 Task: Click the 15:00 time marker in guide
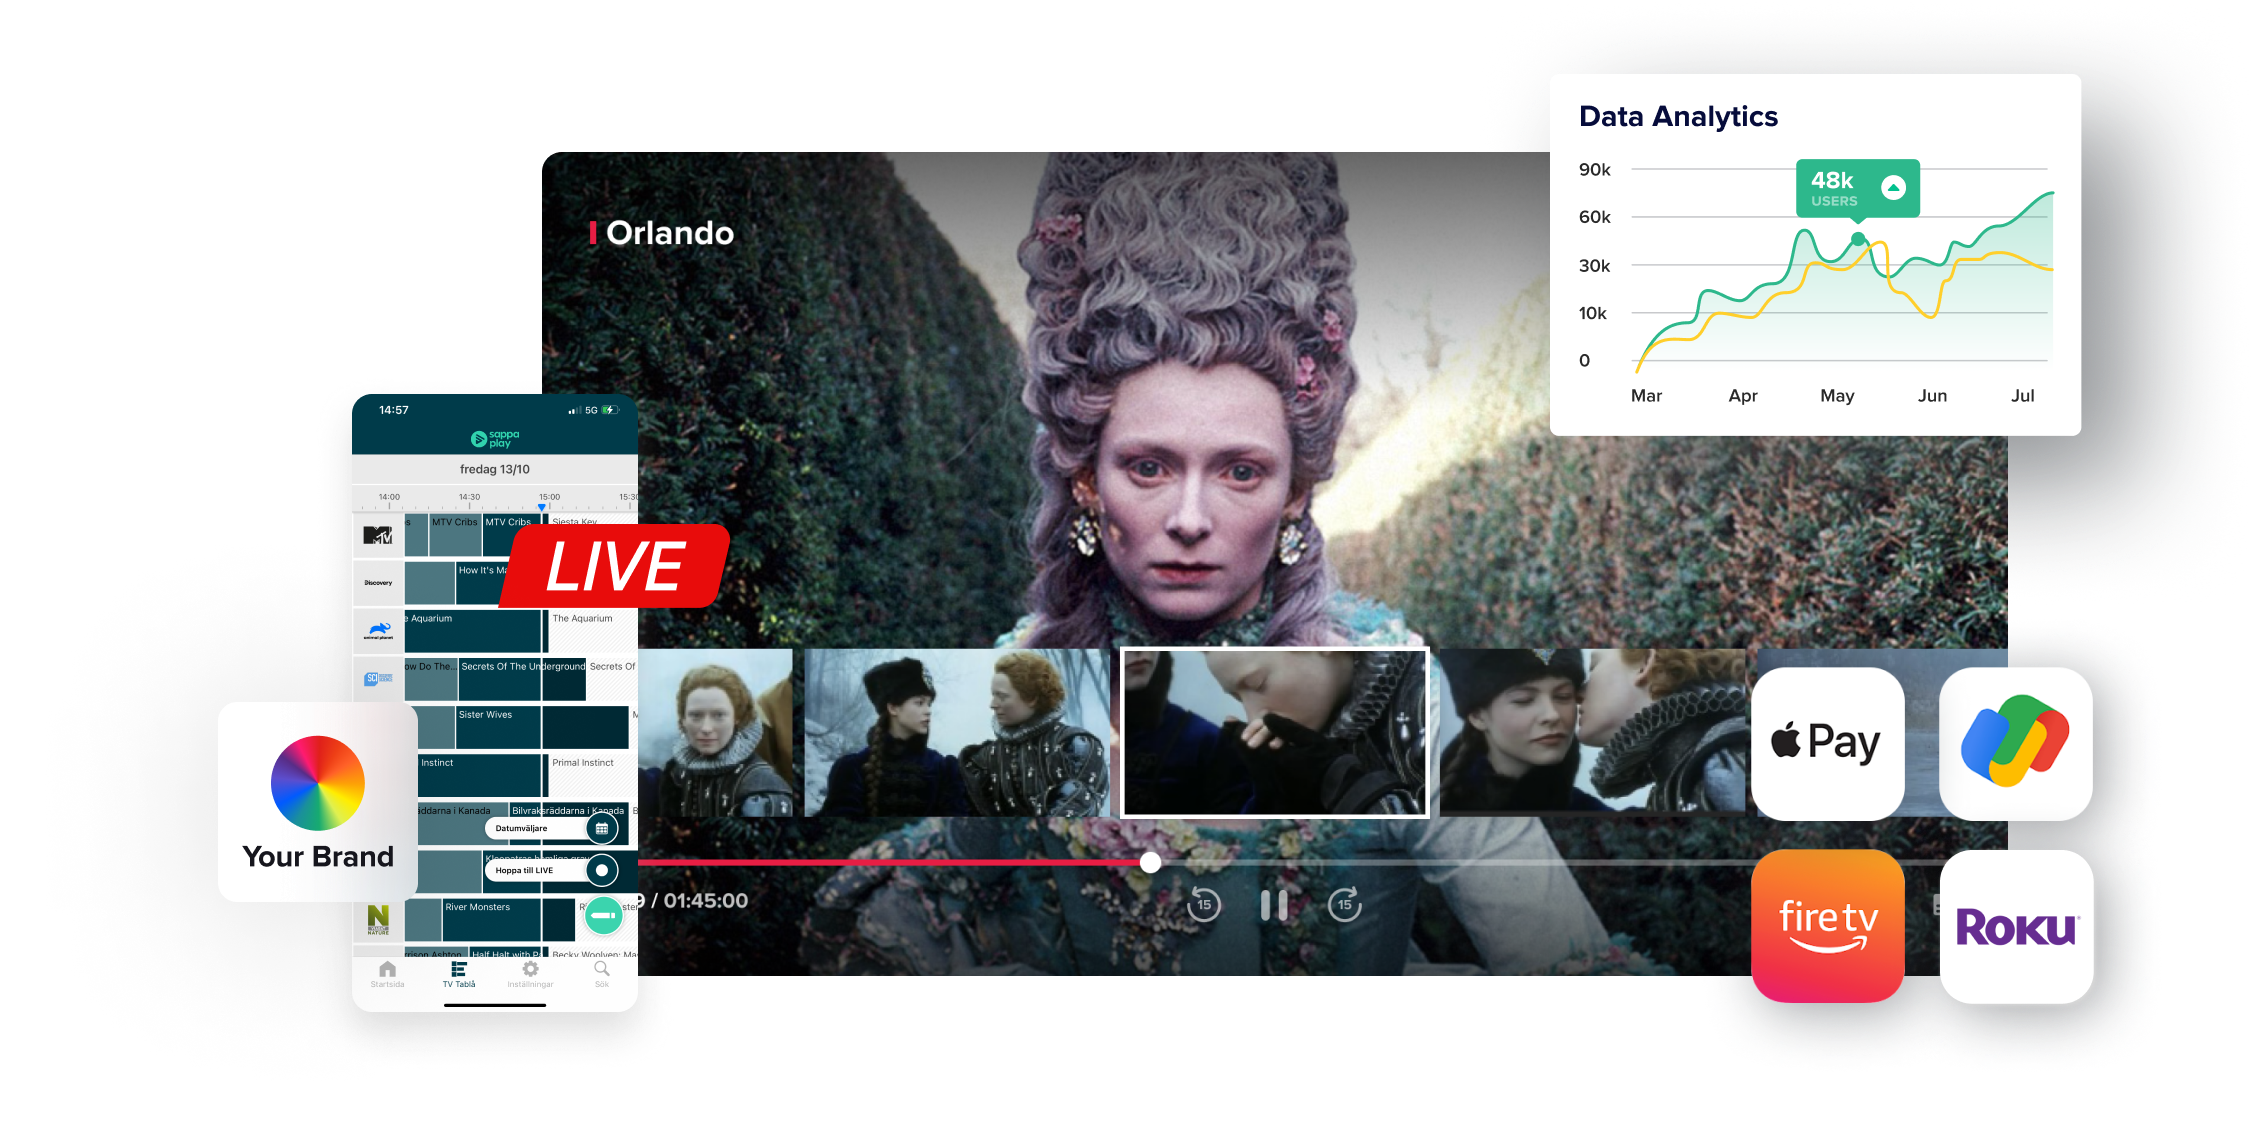click(549, 497)
